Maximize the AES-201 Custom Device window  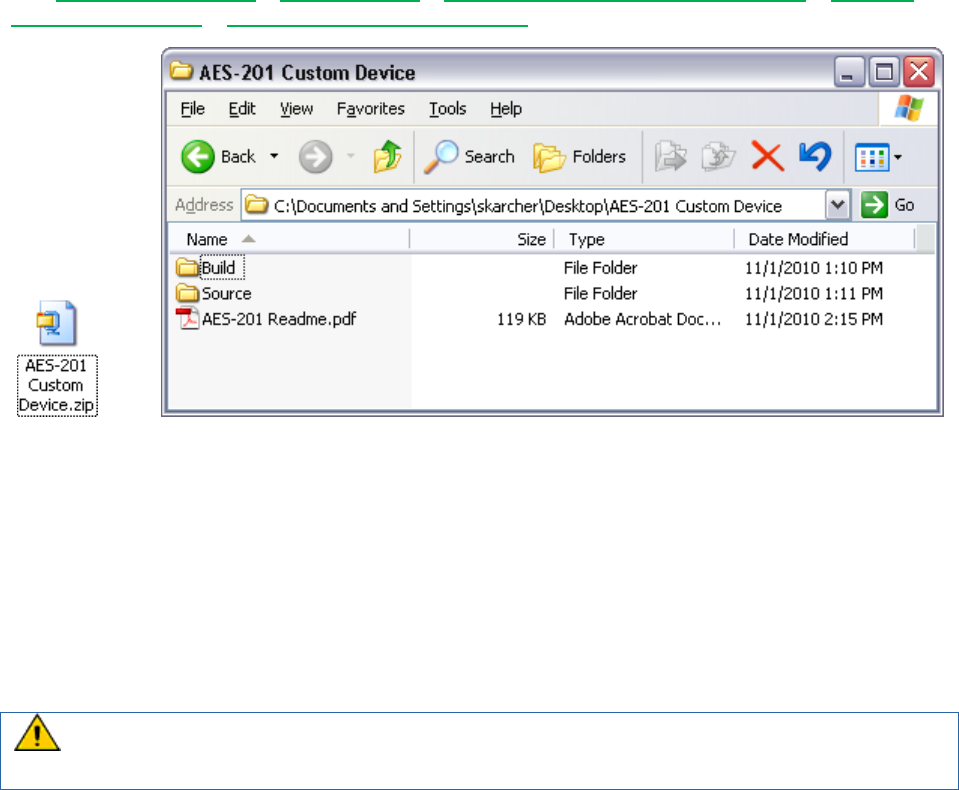[884, 72]
